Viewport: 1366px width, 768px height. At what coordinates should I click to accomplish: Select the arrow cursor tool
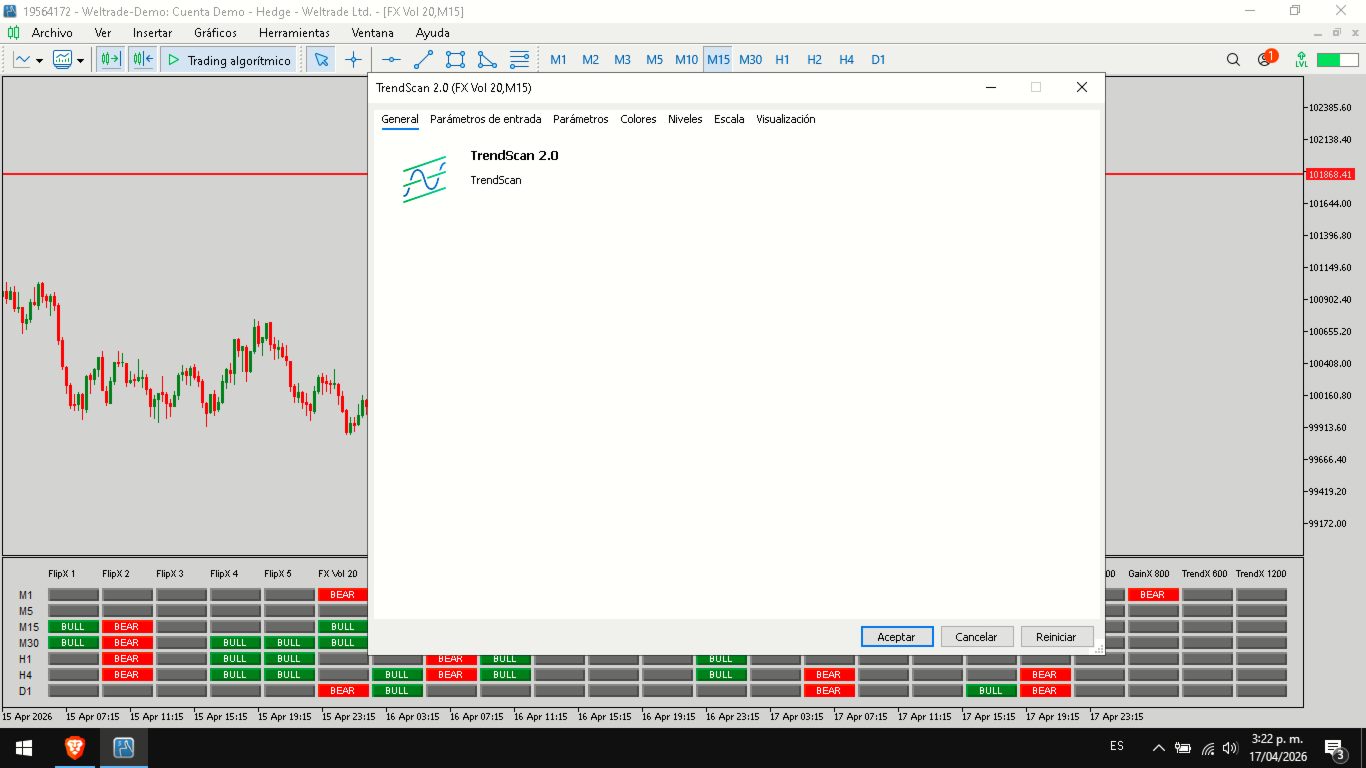pyautogui.click(x=321, y=60)
